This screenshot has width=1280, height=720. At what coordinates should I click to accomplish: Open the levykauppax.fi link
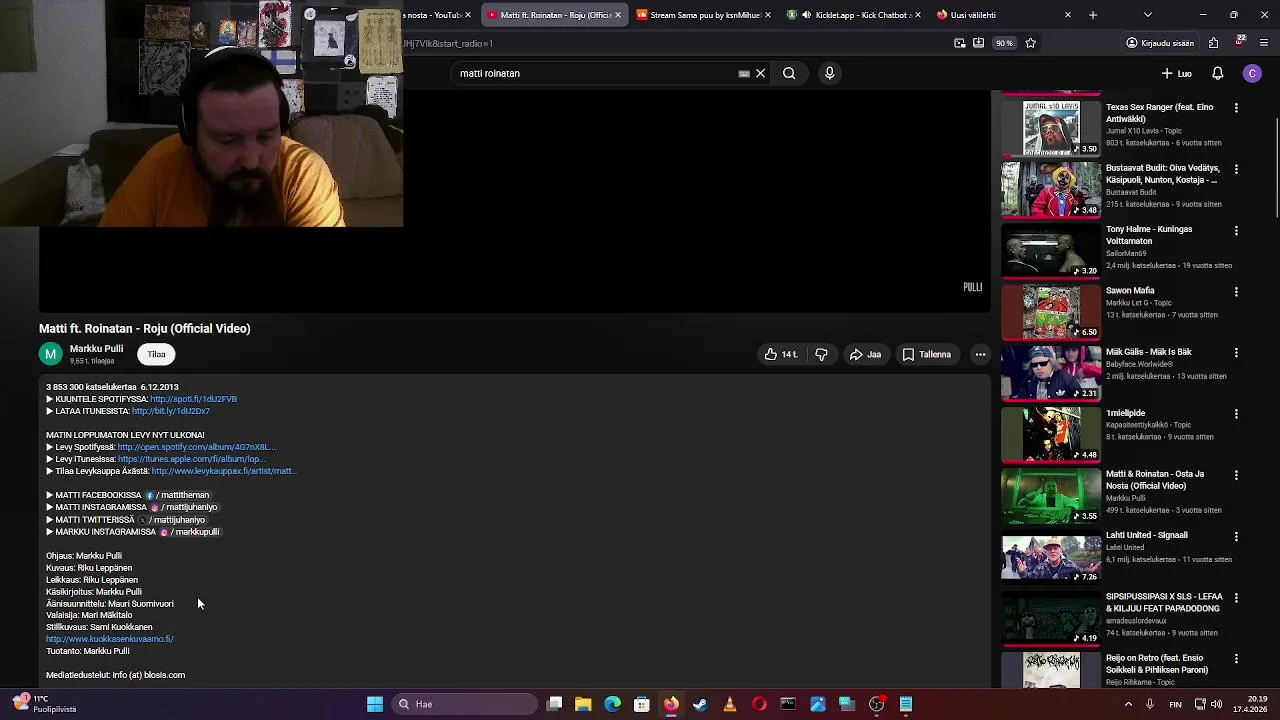(224, 471)
